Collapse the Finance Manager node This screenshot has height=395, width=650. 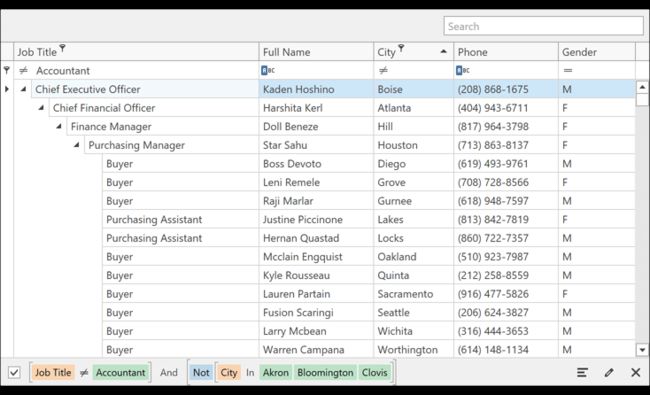tap(59, 126)
